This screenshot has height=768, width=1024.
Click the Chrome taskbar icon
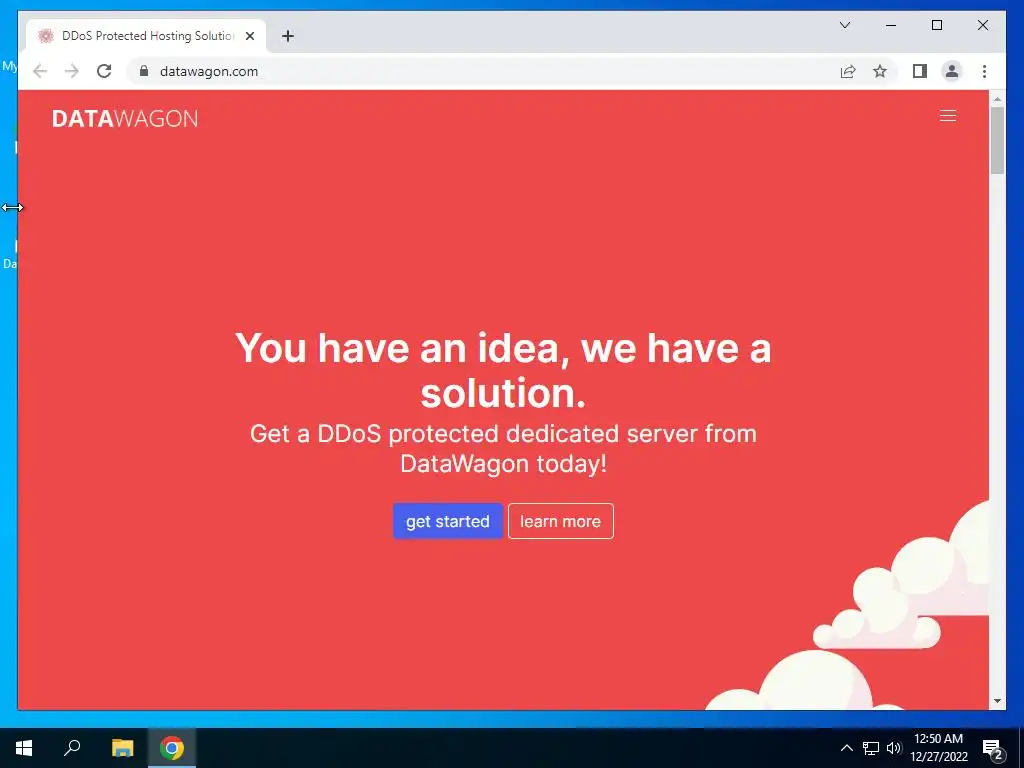pos(172,748)
